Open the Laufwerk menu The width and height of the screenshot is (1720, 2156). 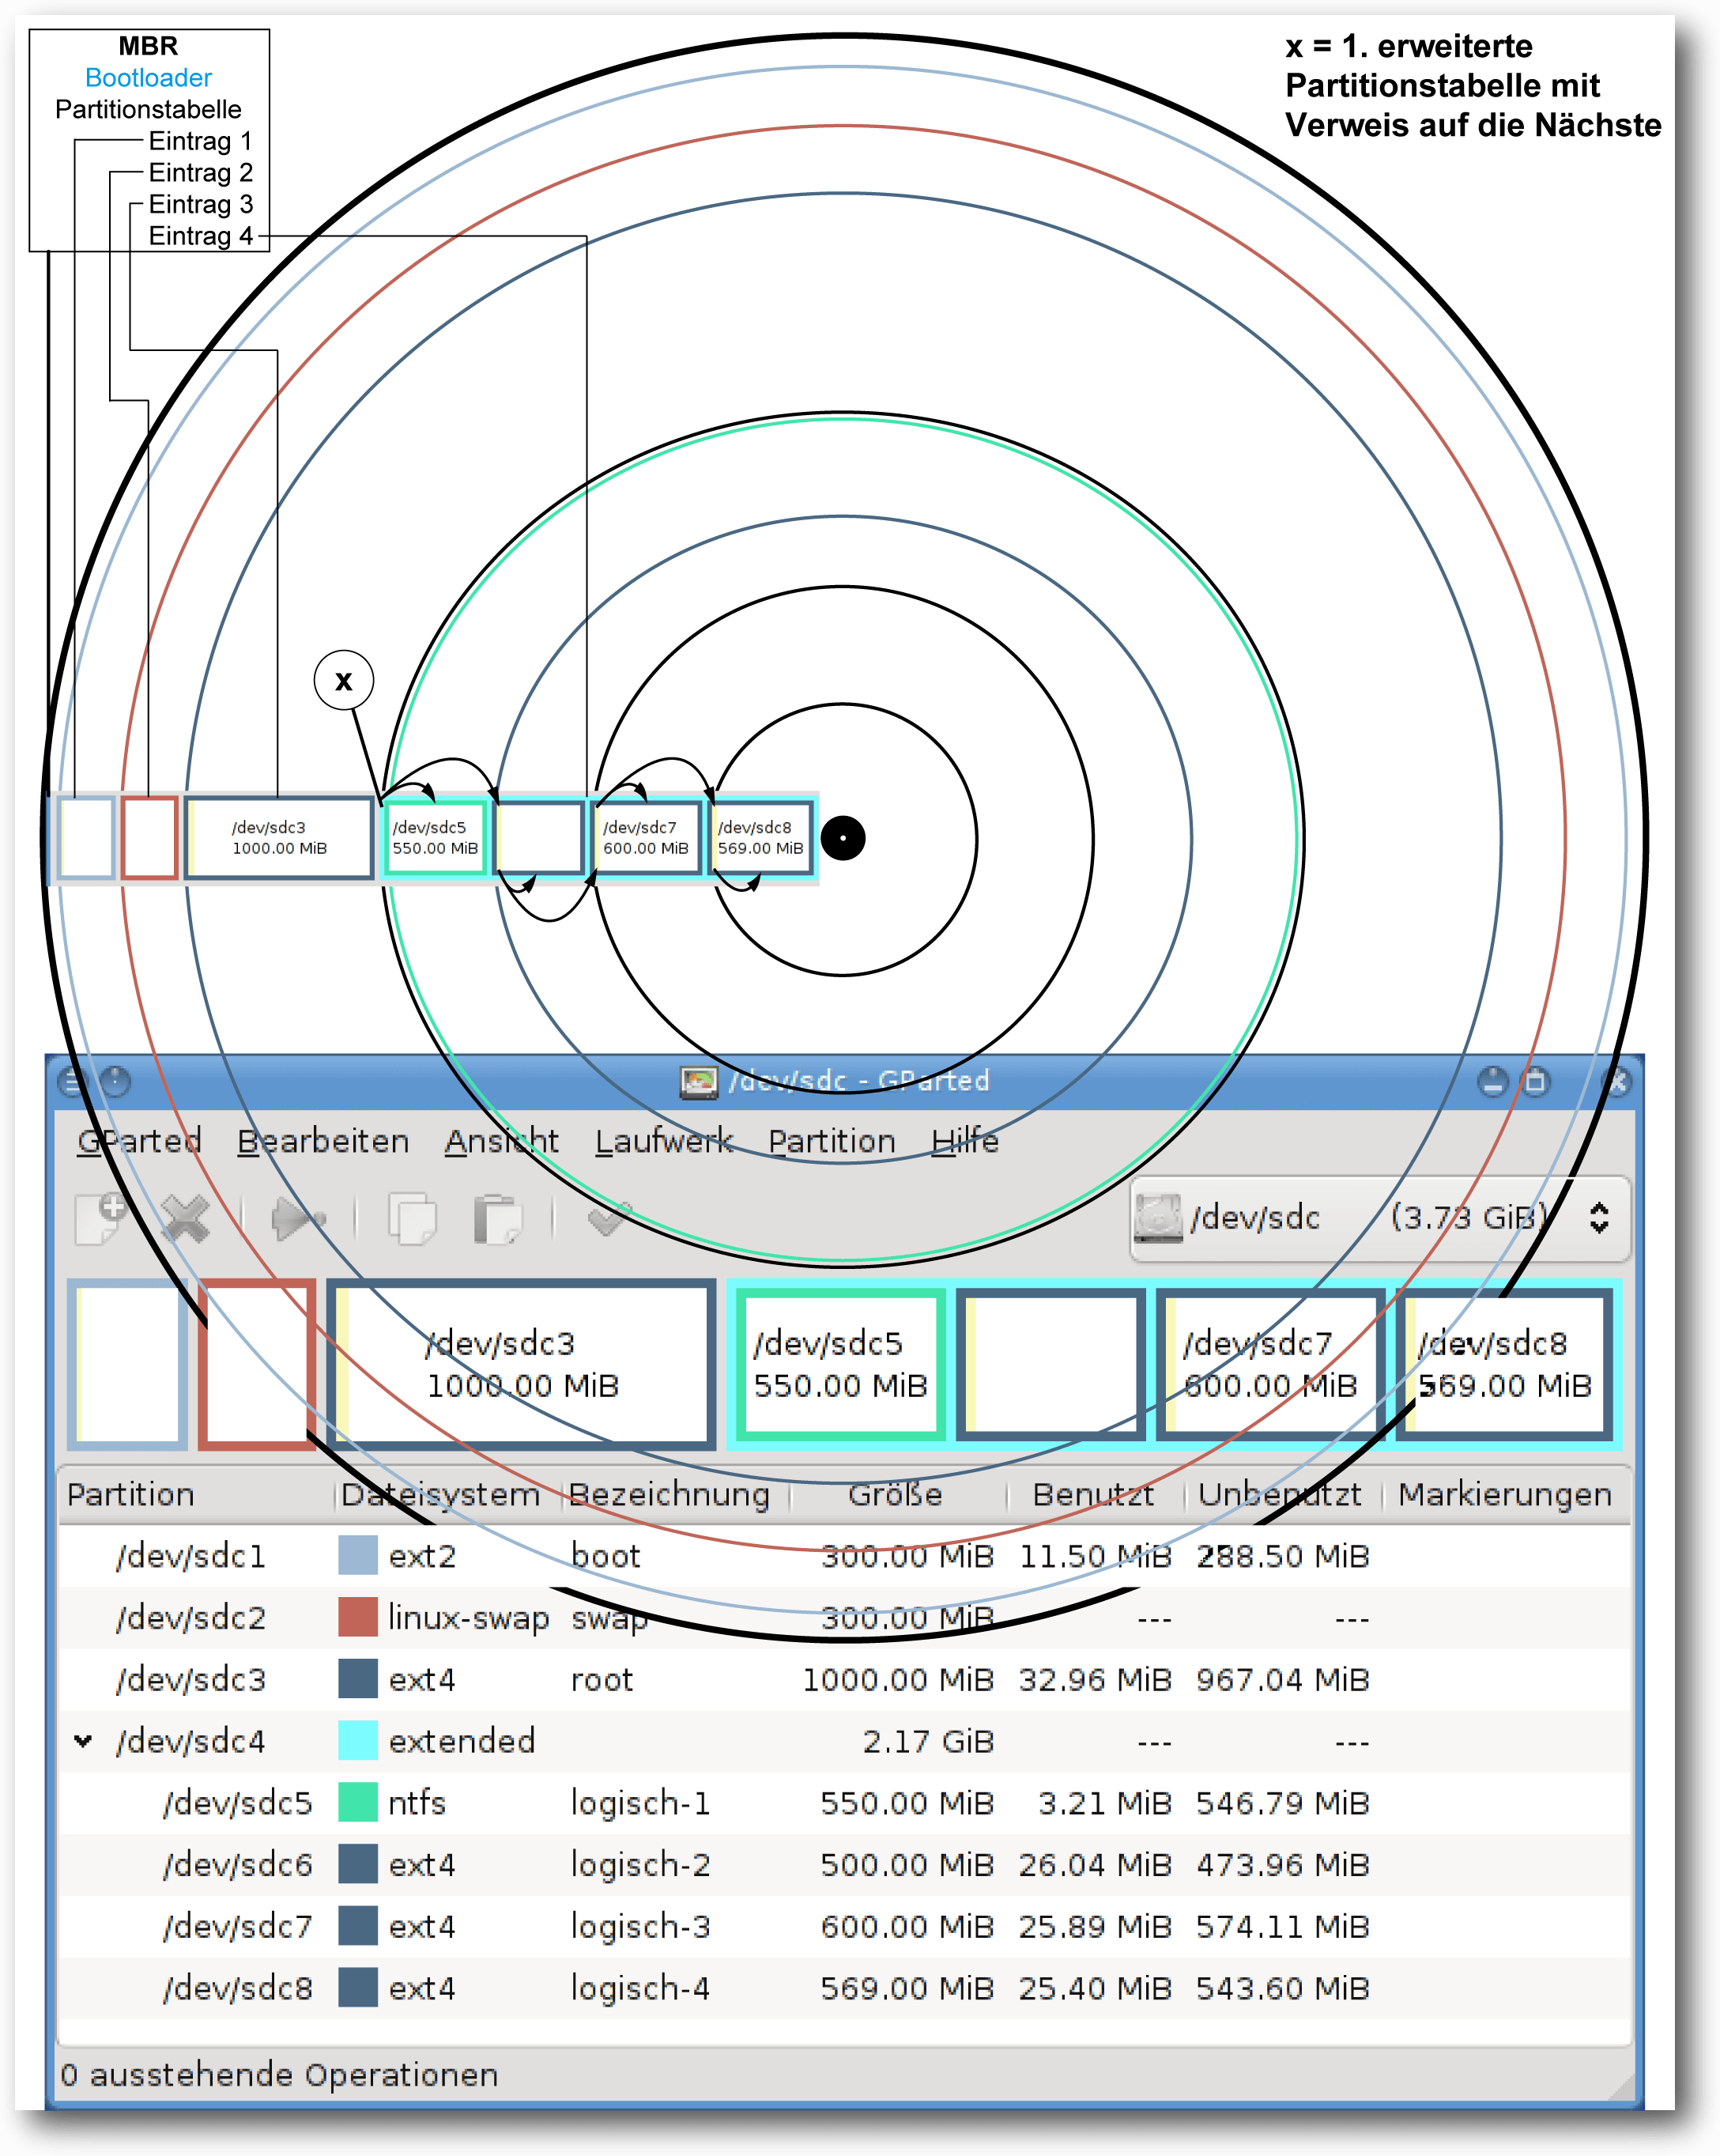click(x=664, y=1141)
